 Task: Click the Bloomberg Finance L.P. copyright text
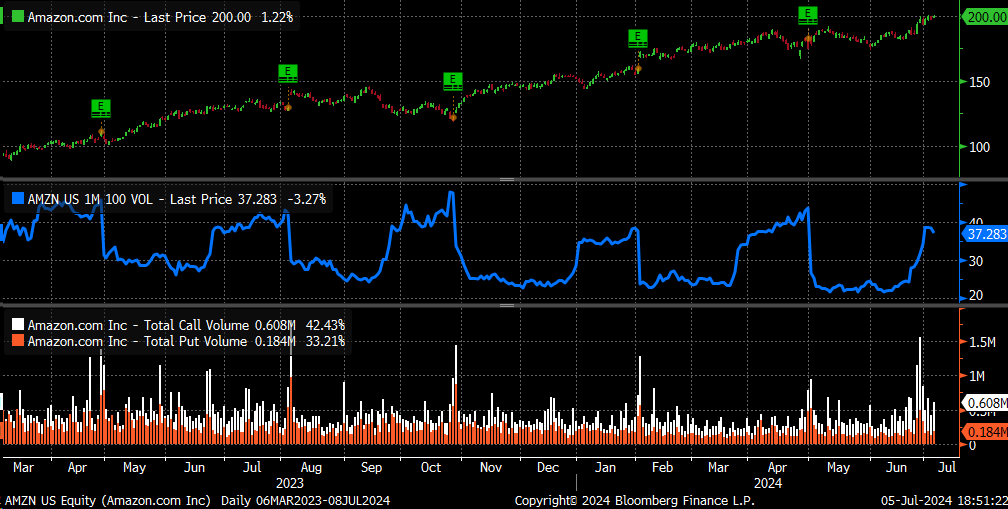click(x=634, y=500)
